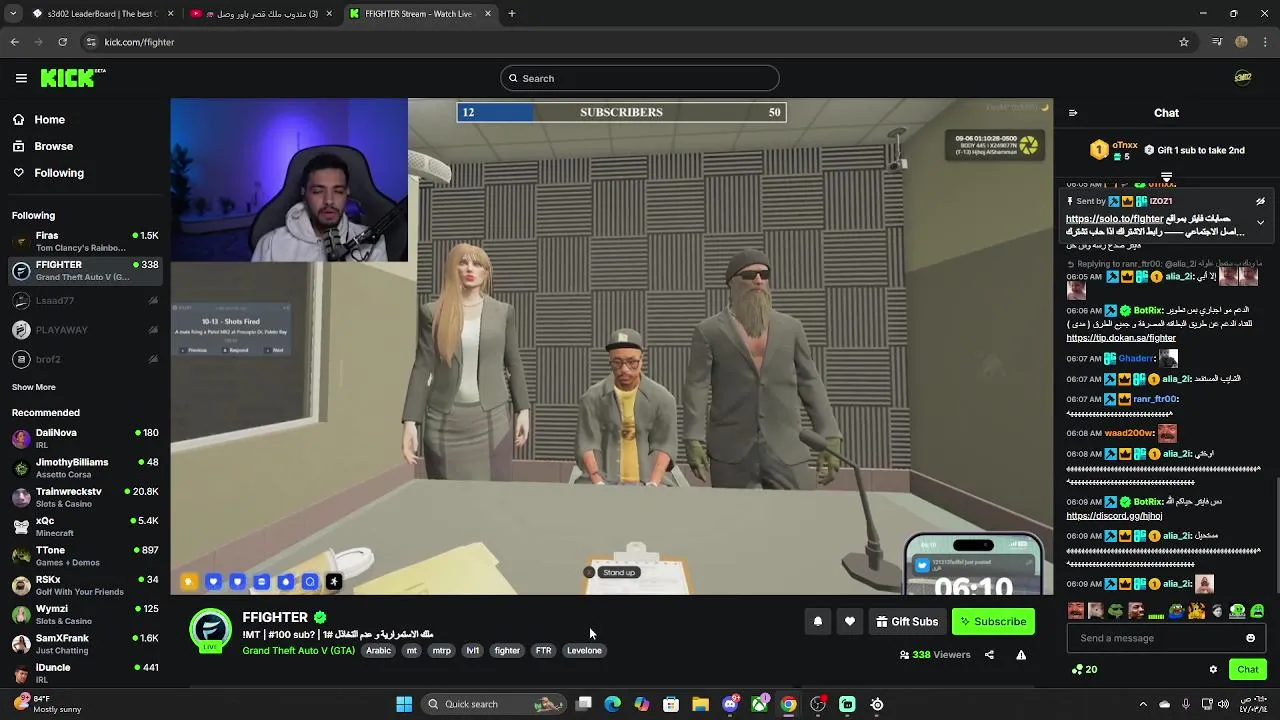Click the FTR tag

tap(543, 651)
